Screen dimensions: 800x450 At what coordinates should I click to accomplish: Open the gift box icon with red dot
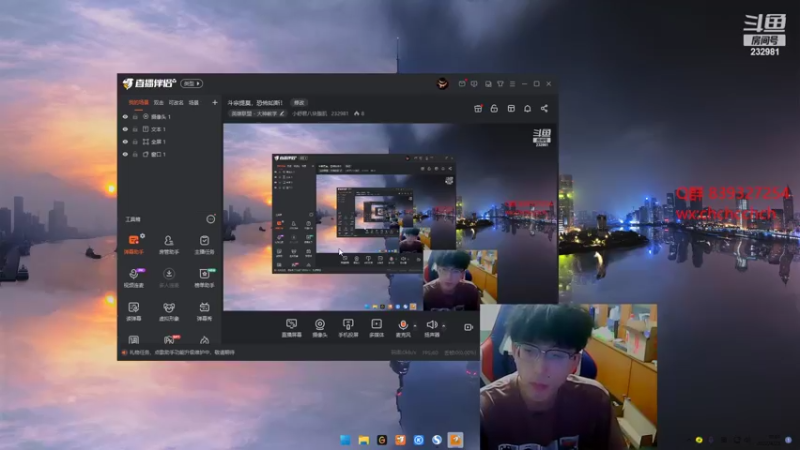point(478,109)
